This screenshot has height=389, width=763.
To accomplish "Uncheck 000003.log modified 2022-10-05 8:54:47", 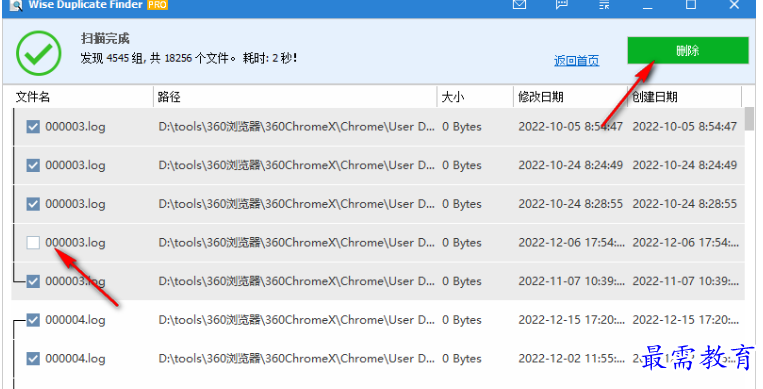I will coord(33,127).
